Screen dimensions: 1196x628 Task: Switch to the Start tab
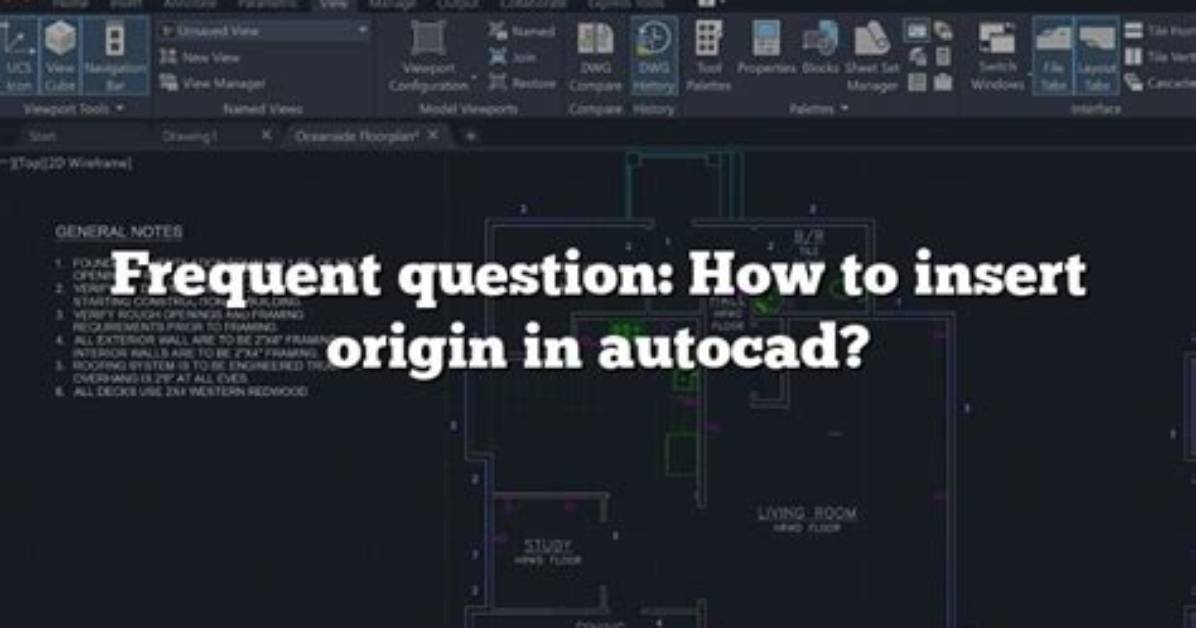tap(42, 137)
